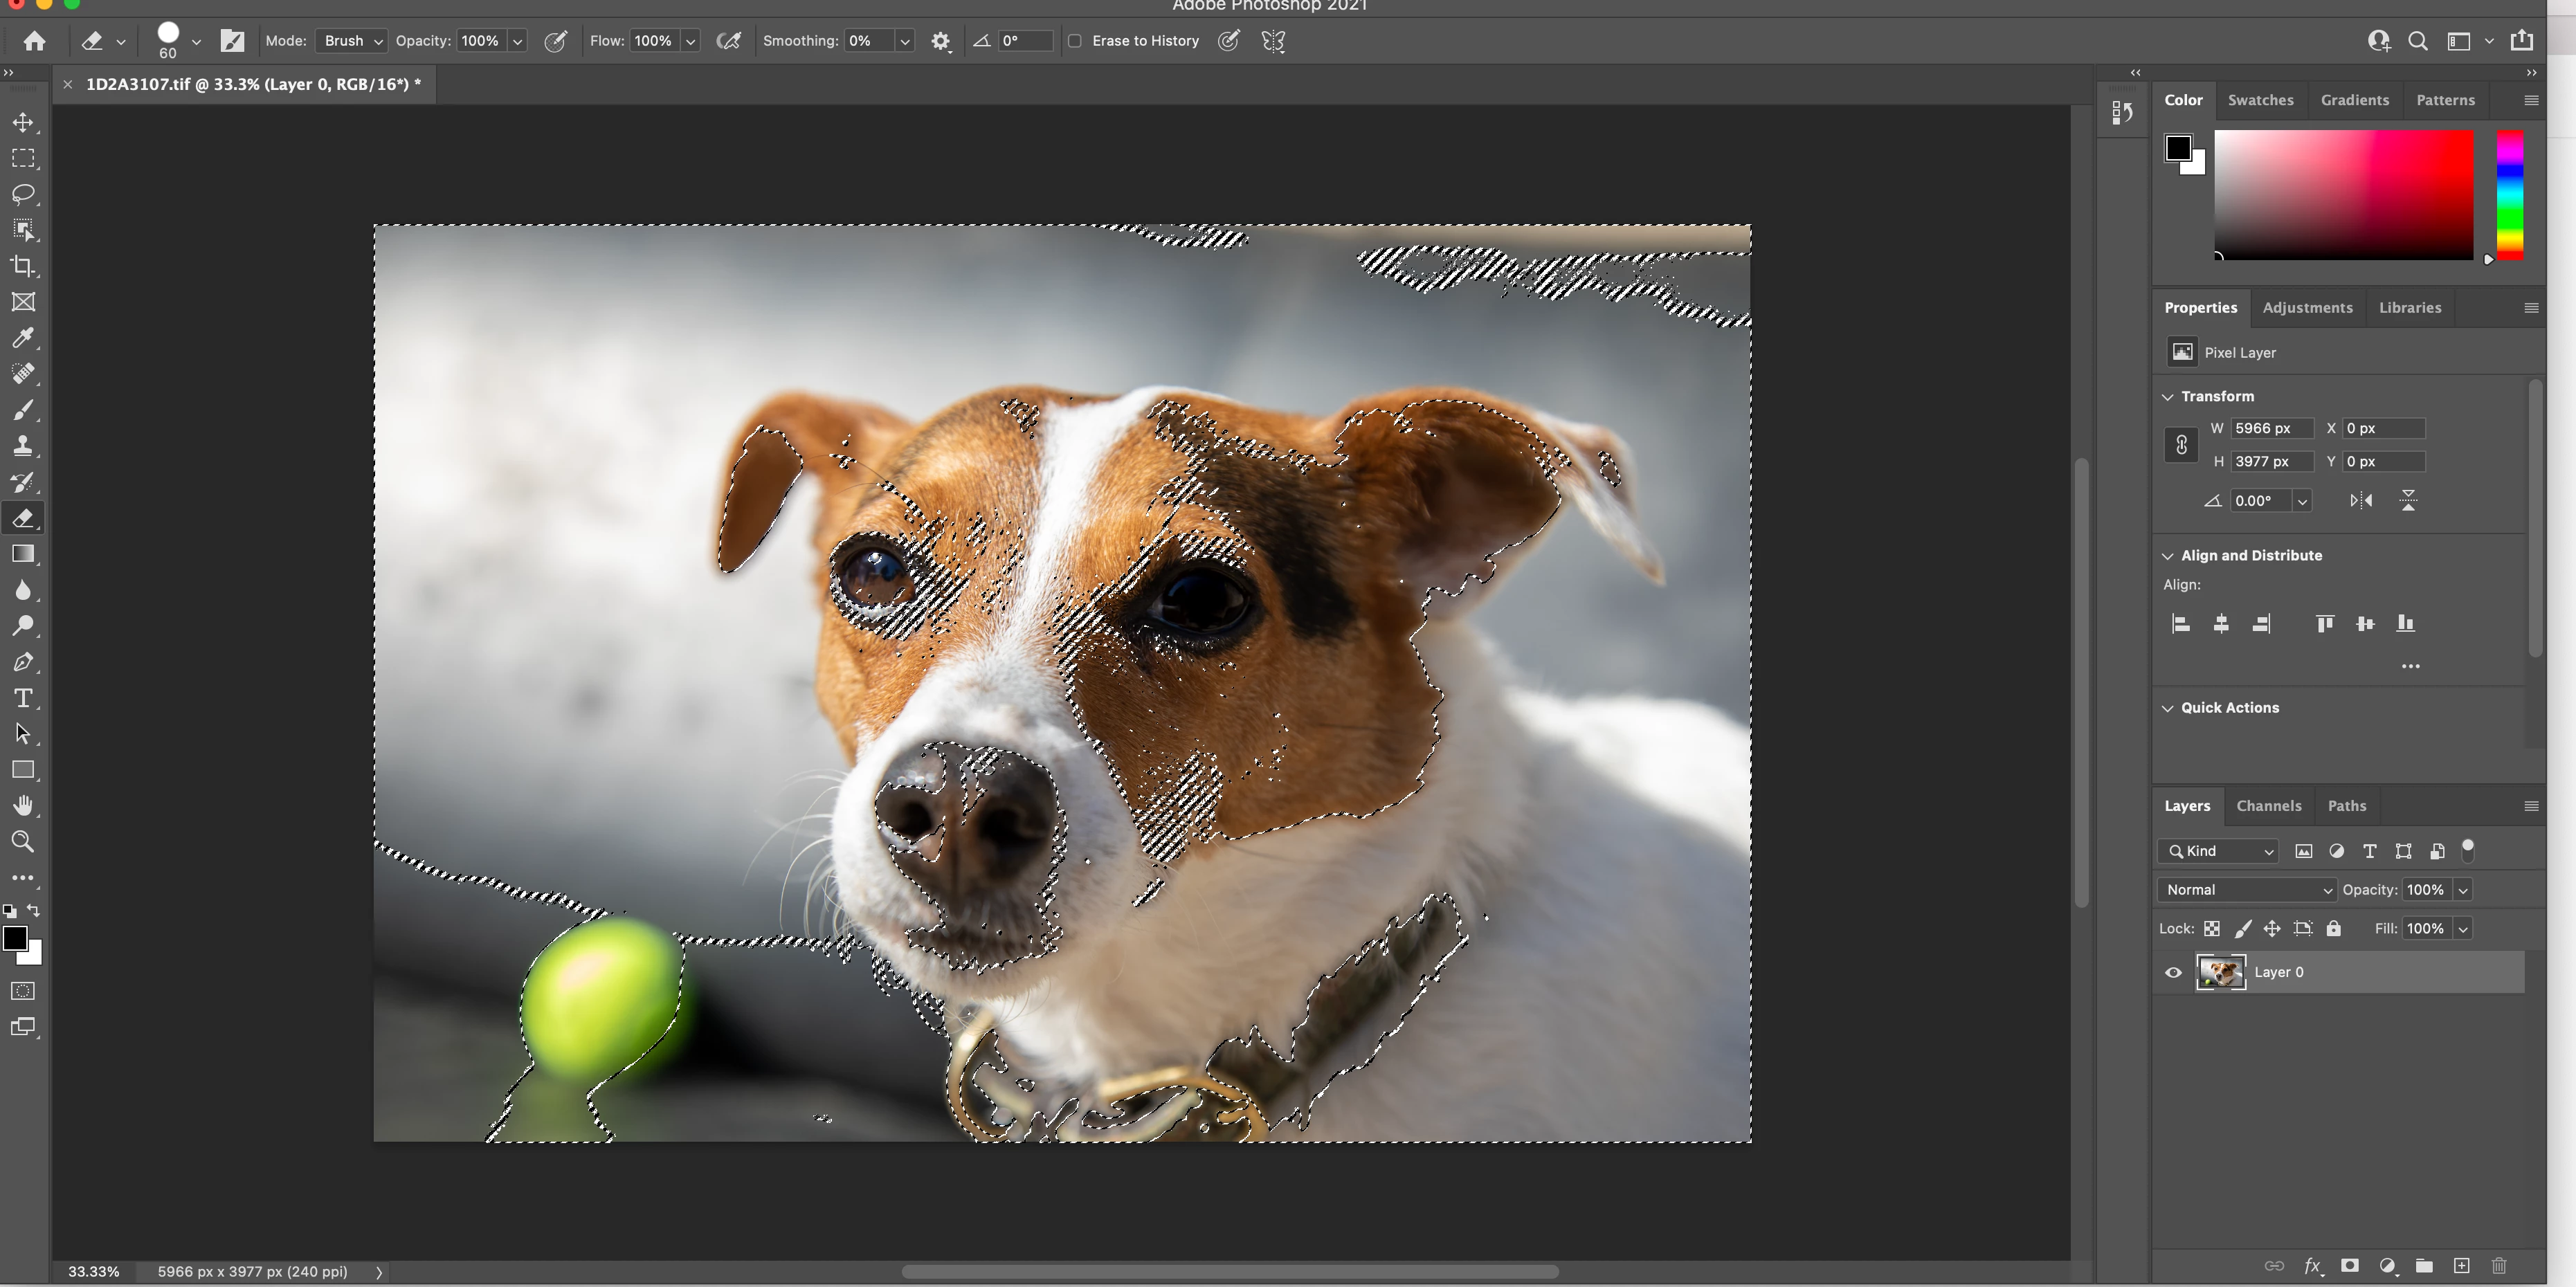Select the Move tool
Screen dimensions: 2576x1287
23,122
